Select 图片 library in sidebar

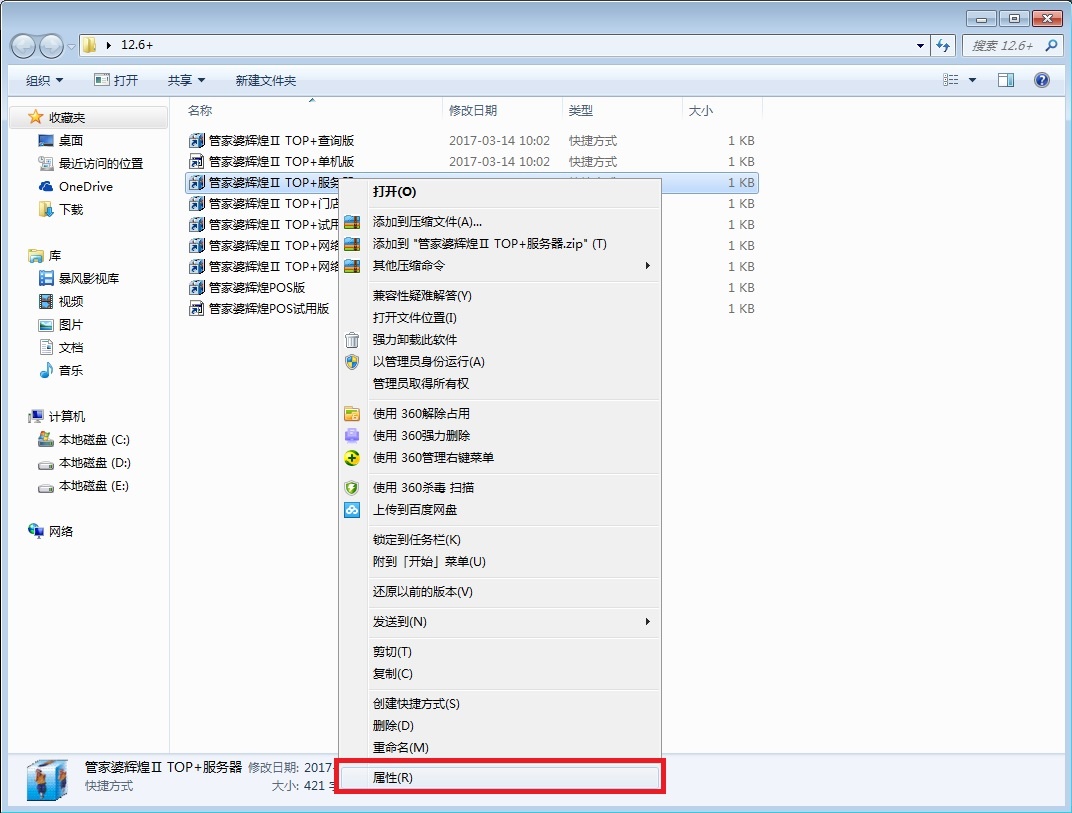pyautogui.click(x=61, y=325)
